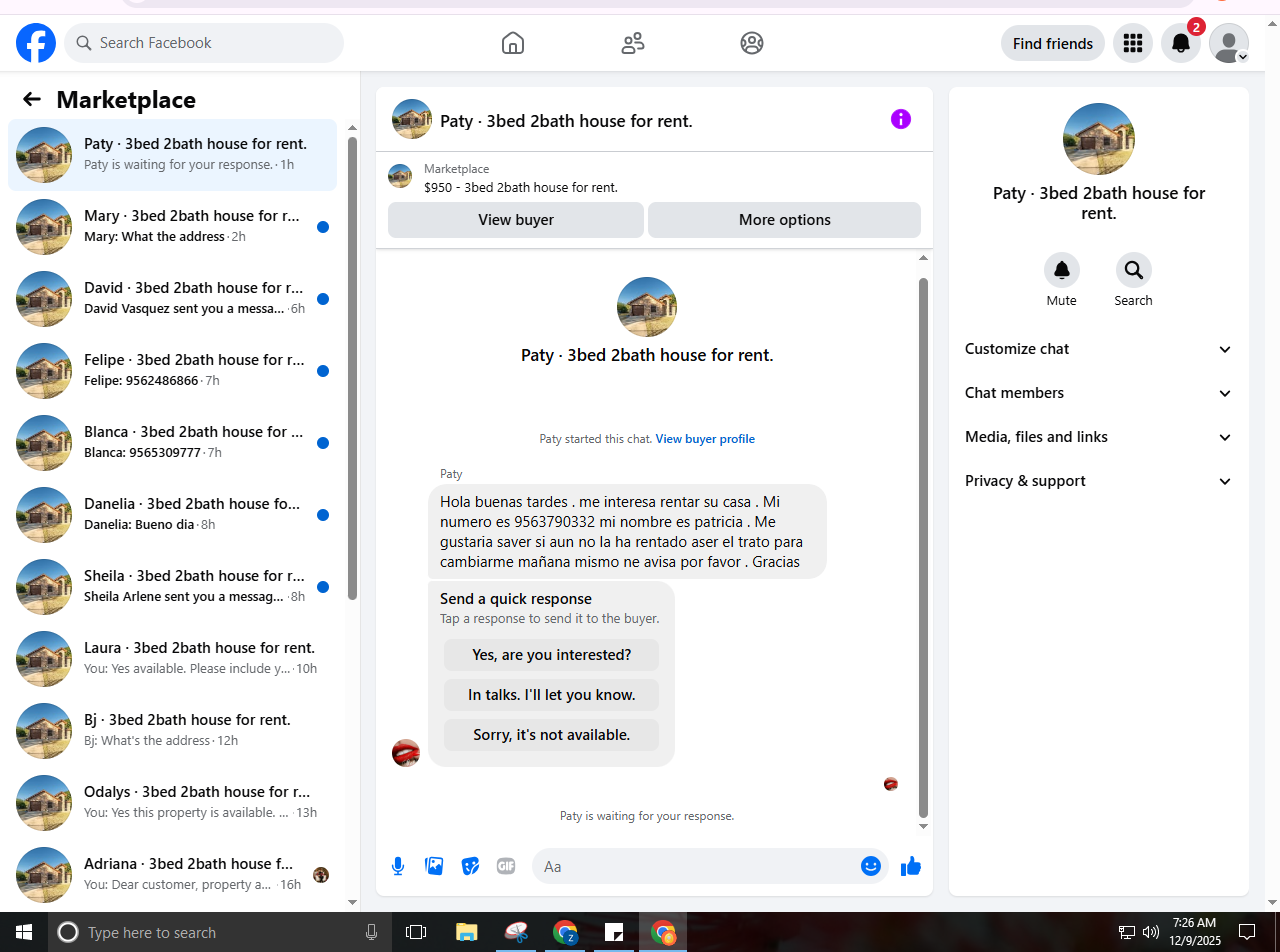The height and width of the screenshot is (952, 1280).
Task: Open Blanca's conversation in the list
Action: [172, 443]
